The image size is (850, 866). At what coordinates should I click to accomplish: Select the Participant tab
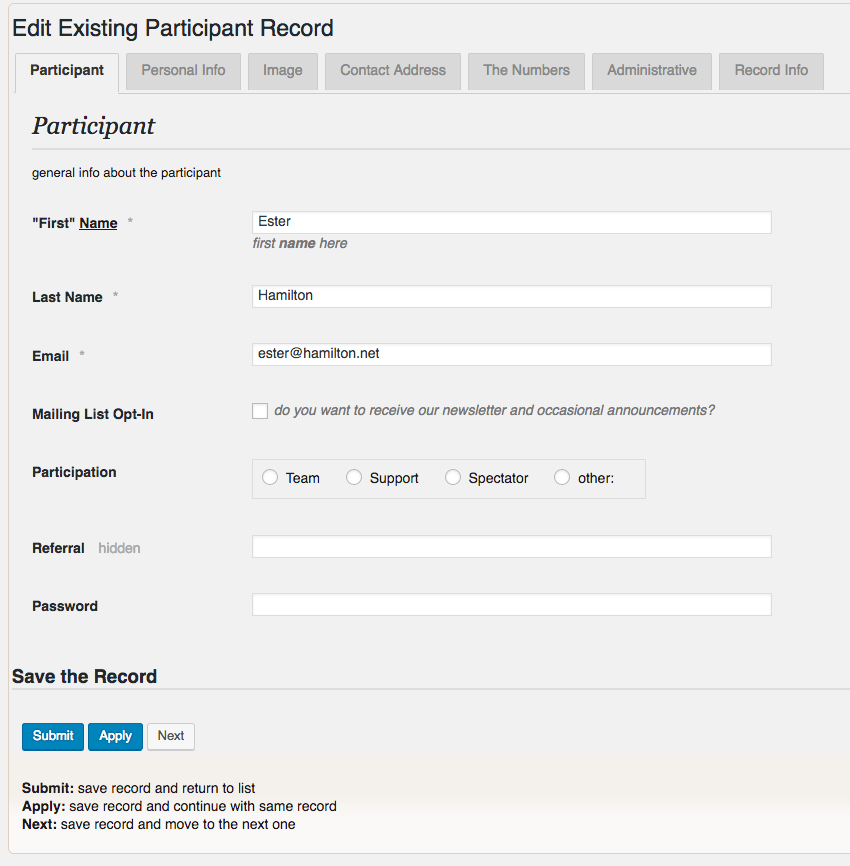pos(66,70)
